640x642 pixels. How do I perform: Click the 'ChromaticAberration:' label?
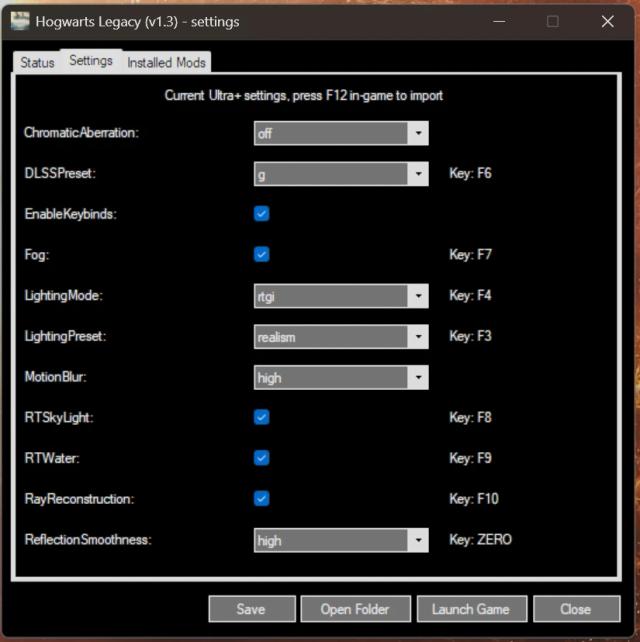coord(81,133)
